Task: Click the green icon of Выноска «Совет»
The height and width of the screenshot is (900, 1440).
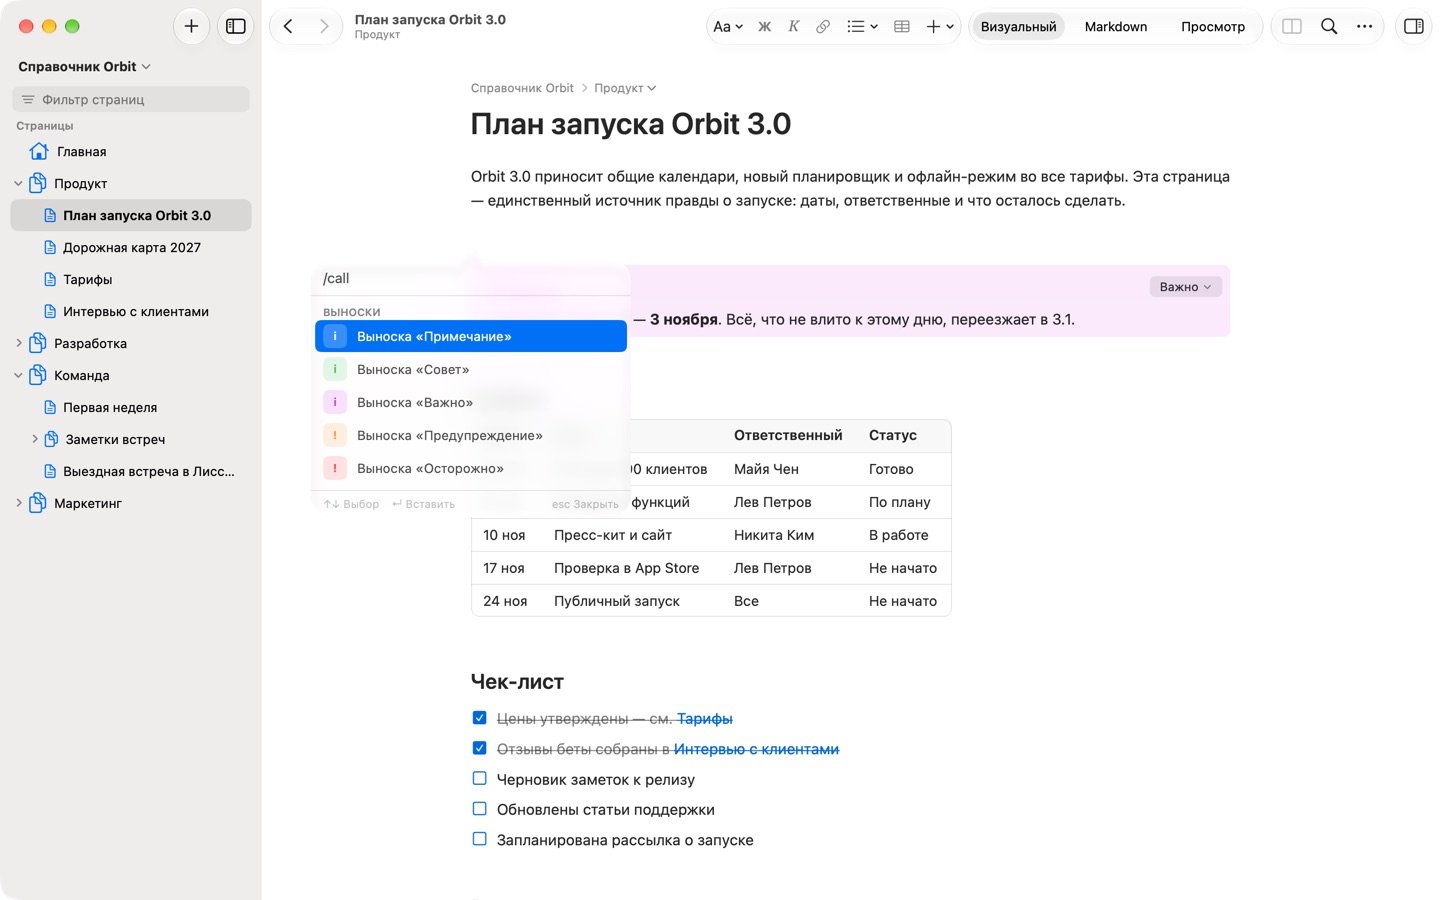Action: [335, 369]
